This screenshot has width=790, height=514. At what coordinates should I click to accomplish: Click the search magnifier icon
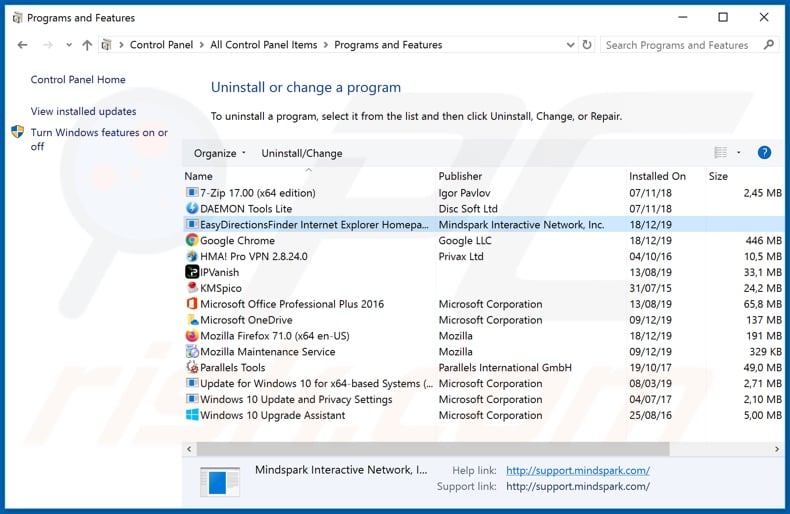[768, 45]
